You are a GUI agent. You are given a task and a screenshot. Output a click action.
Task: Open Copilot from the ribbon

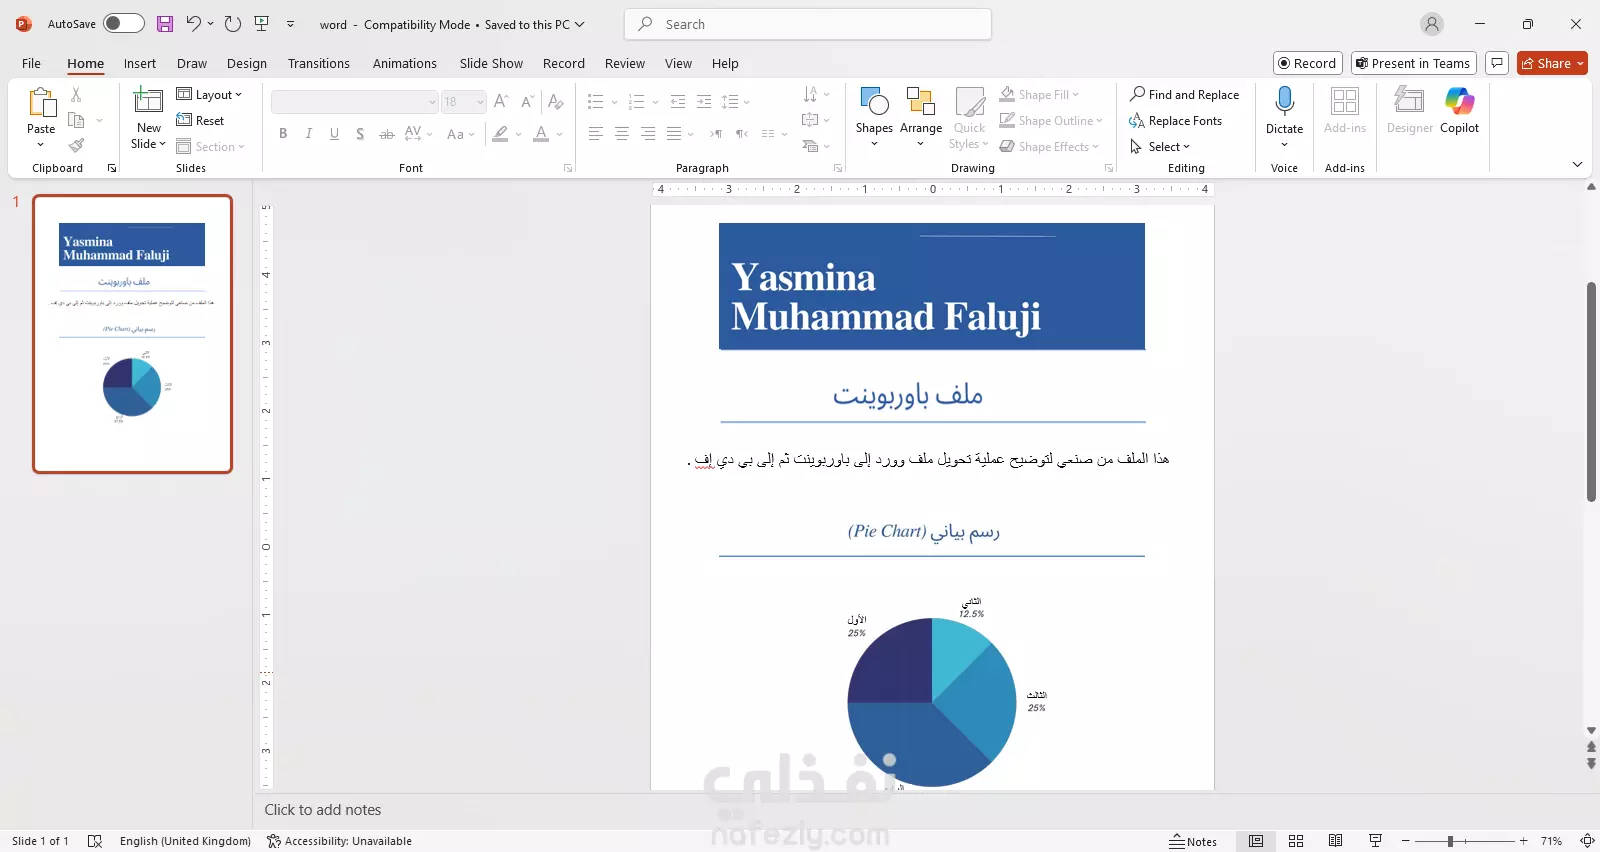coord(1459,101)
